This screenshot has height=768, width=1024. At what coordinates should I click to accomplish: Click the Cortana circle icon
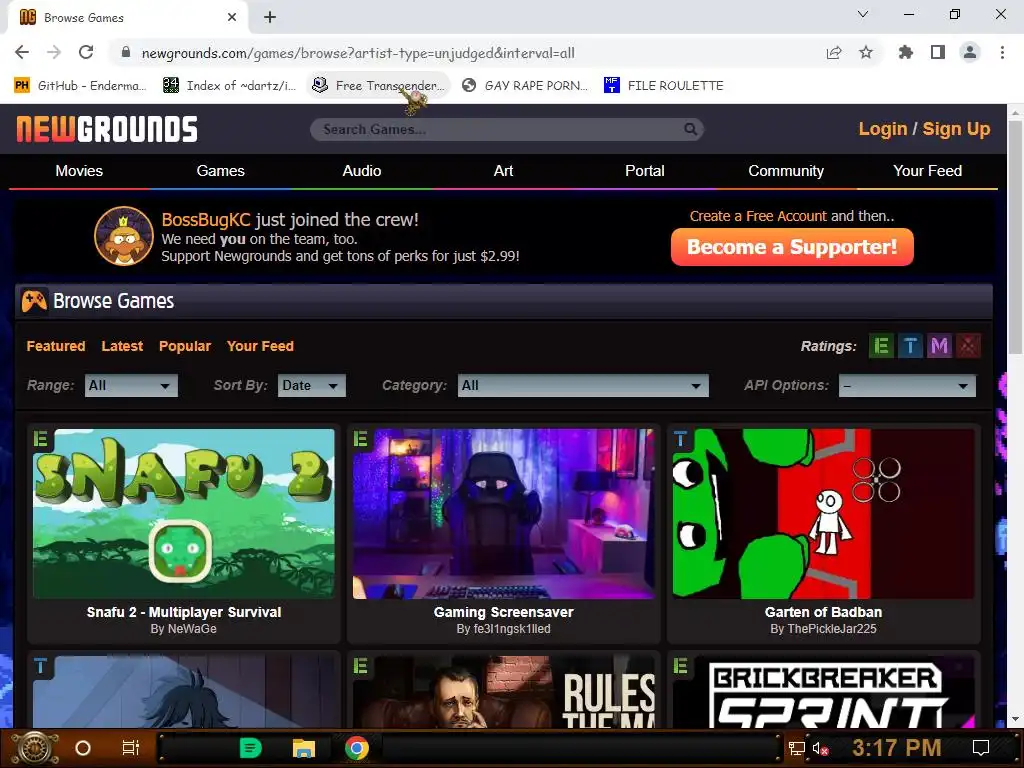click(x=83, y=748)
